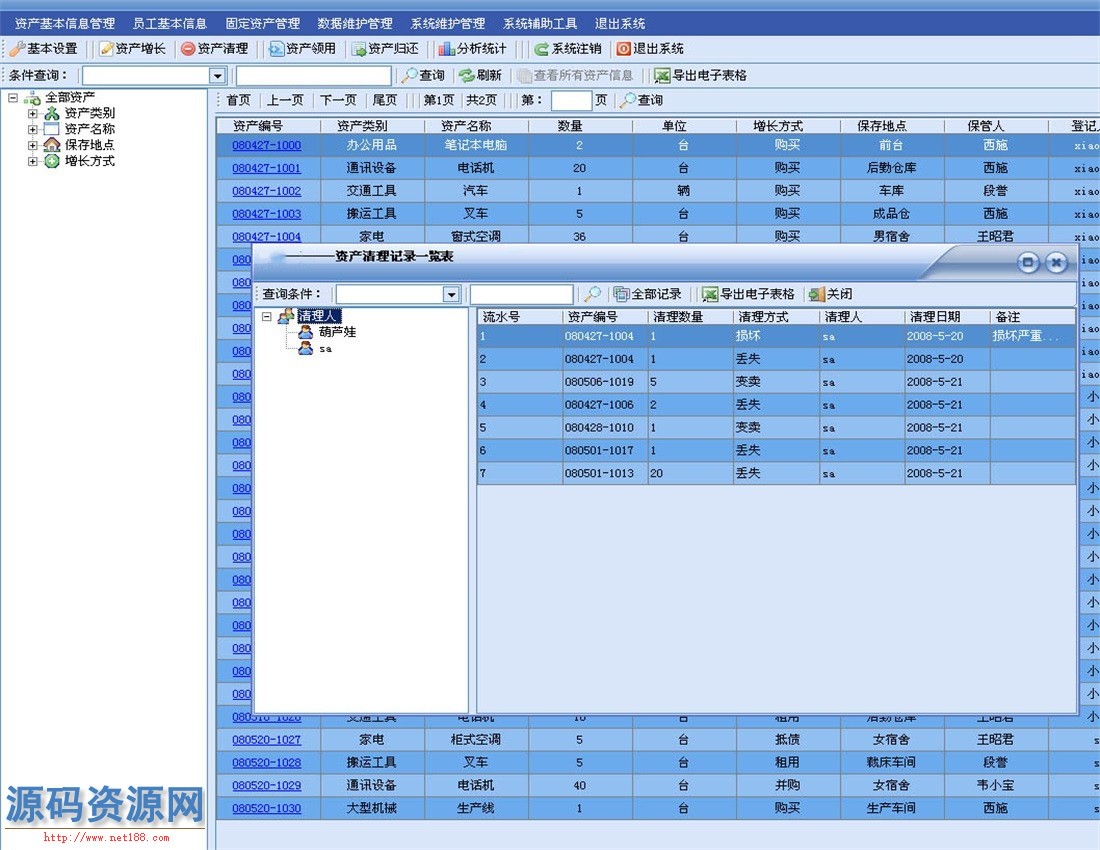Click 全部记录 in the dialog toolbar

point(648,294)
